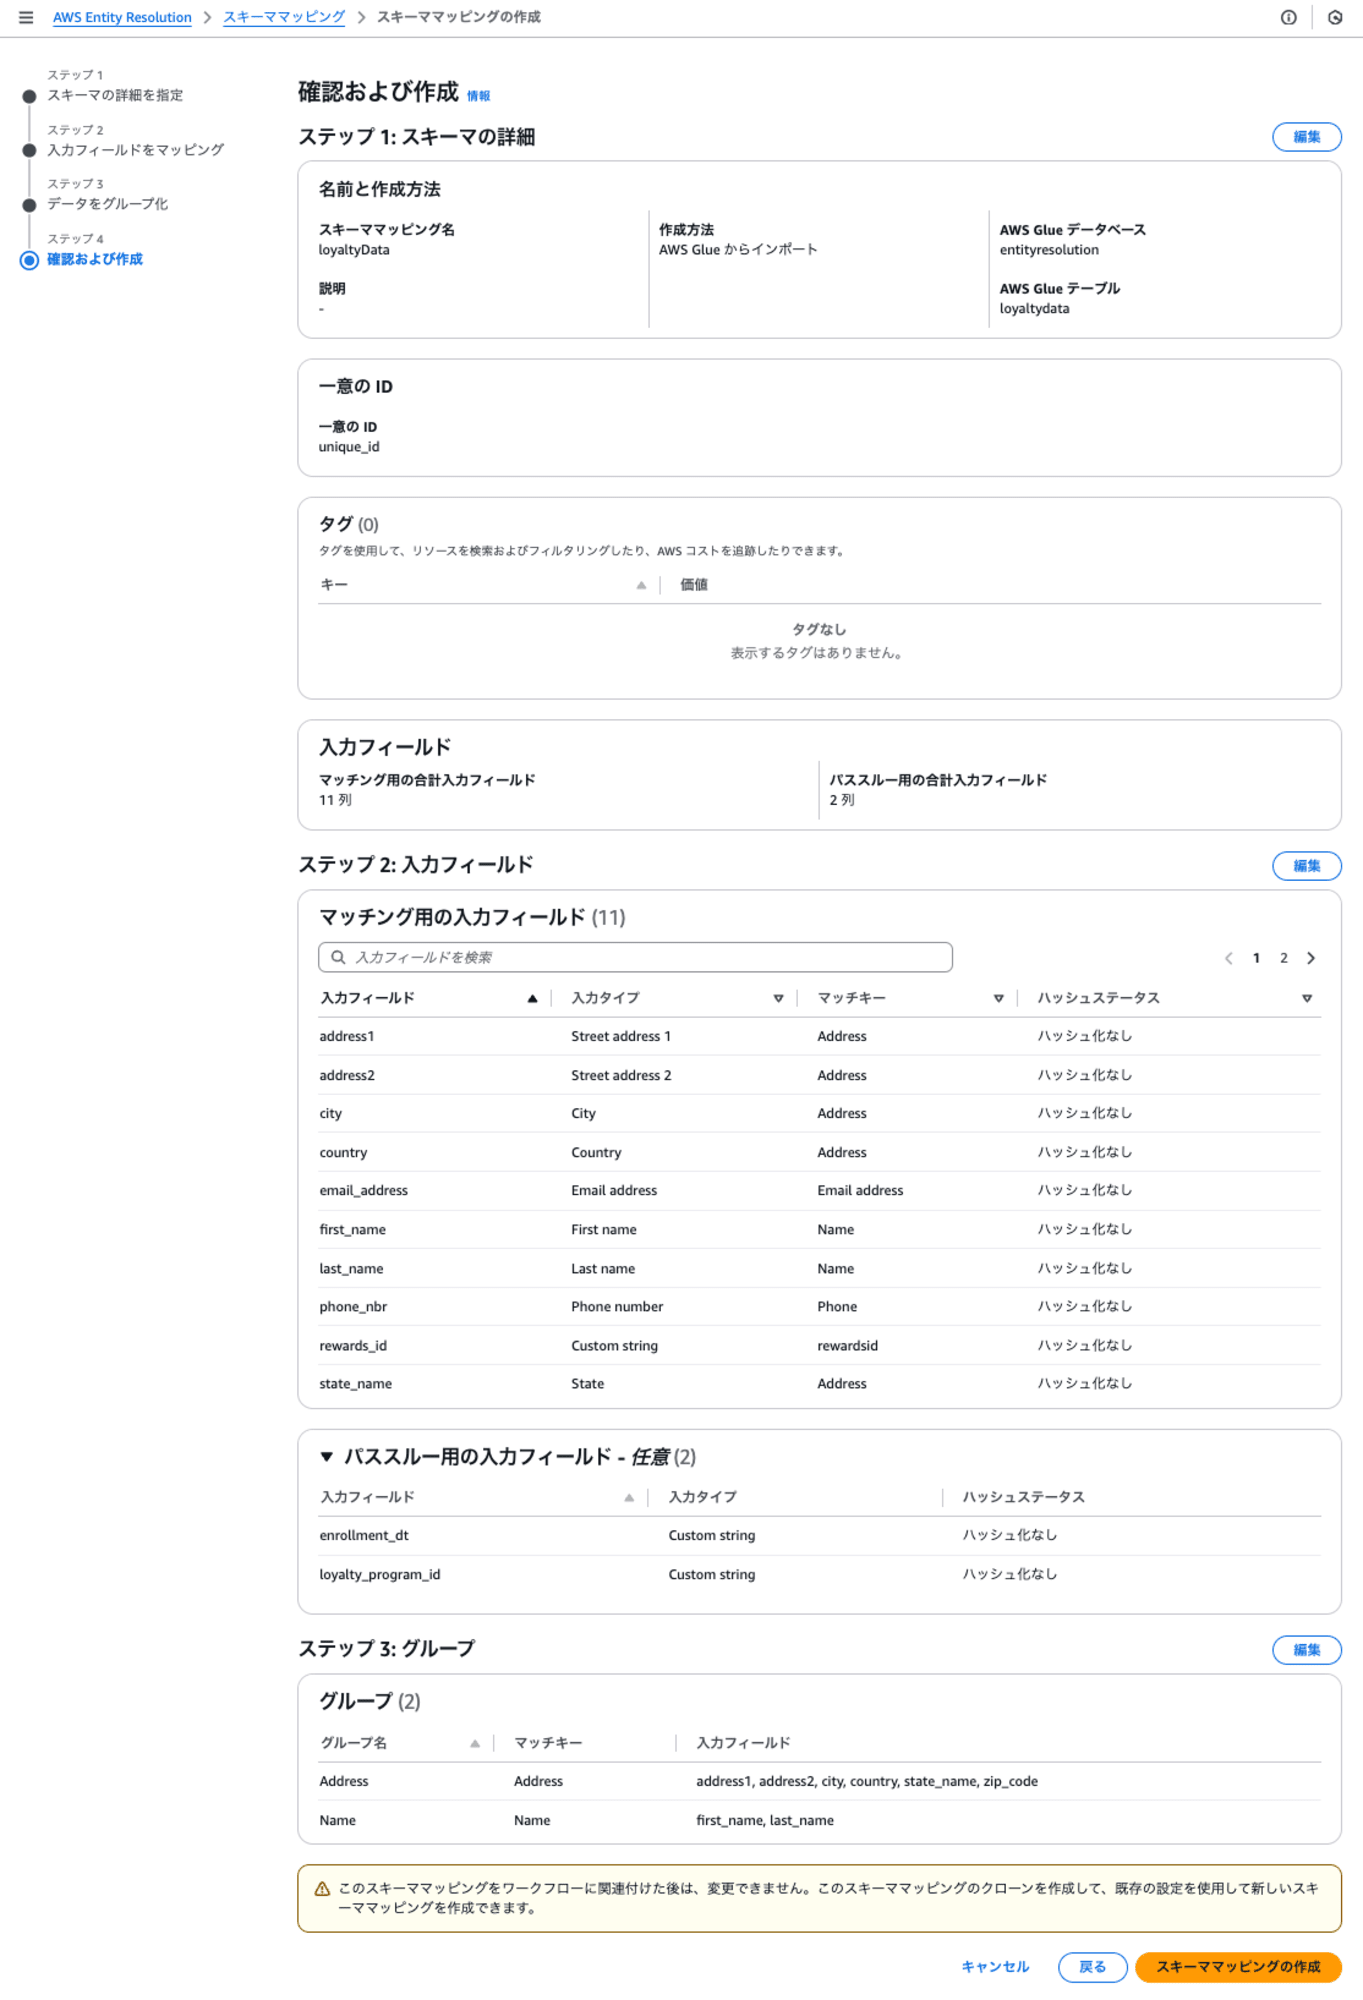The height and width of the screenshot is (2000, 1363).
Task: Edit step 2 入力フィールド
Action: click(x=1306, y=866)
